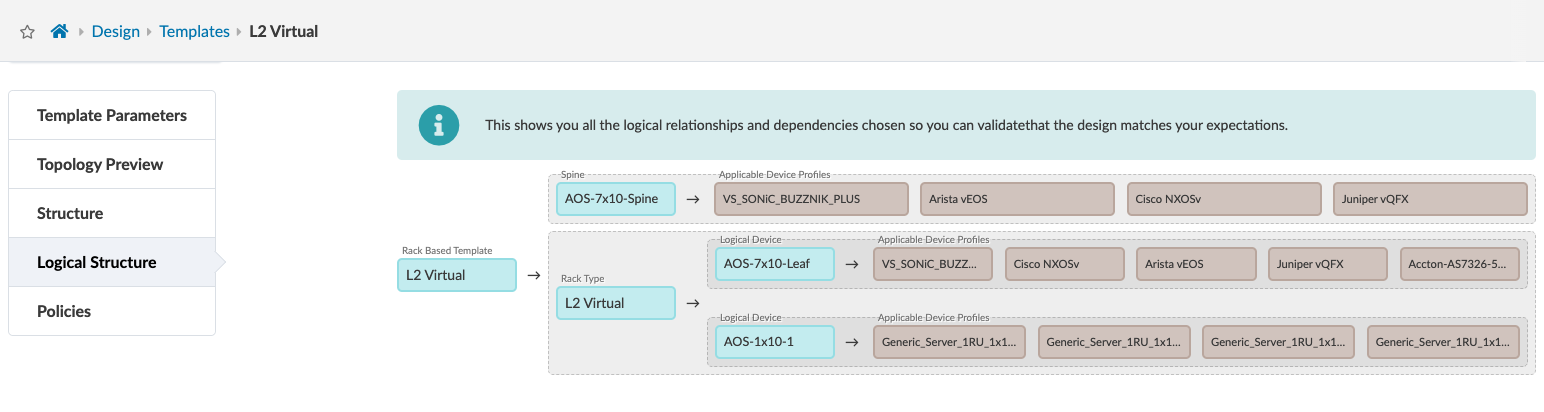Select the AOS-1x10-1 logical device node
The width and height of the screenshot is (1544, 412).
click(774, 342)
